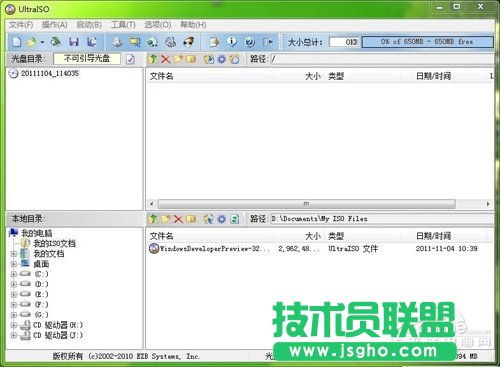Click the 不可引导光盘 boot type button
The width and height of the screenshot is (500, 367).
(x=87, y=59)
